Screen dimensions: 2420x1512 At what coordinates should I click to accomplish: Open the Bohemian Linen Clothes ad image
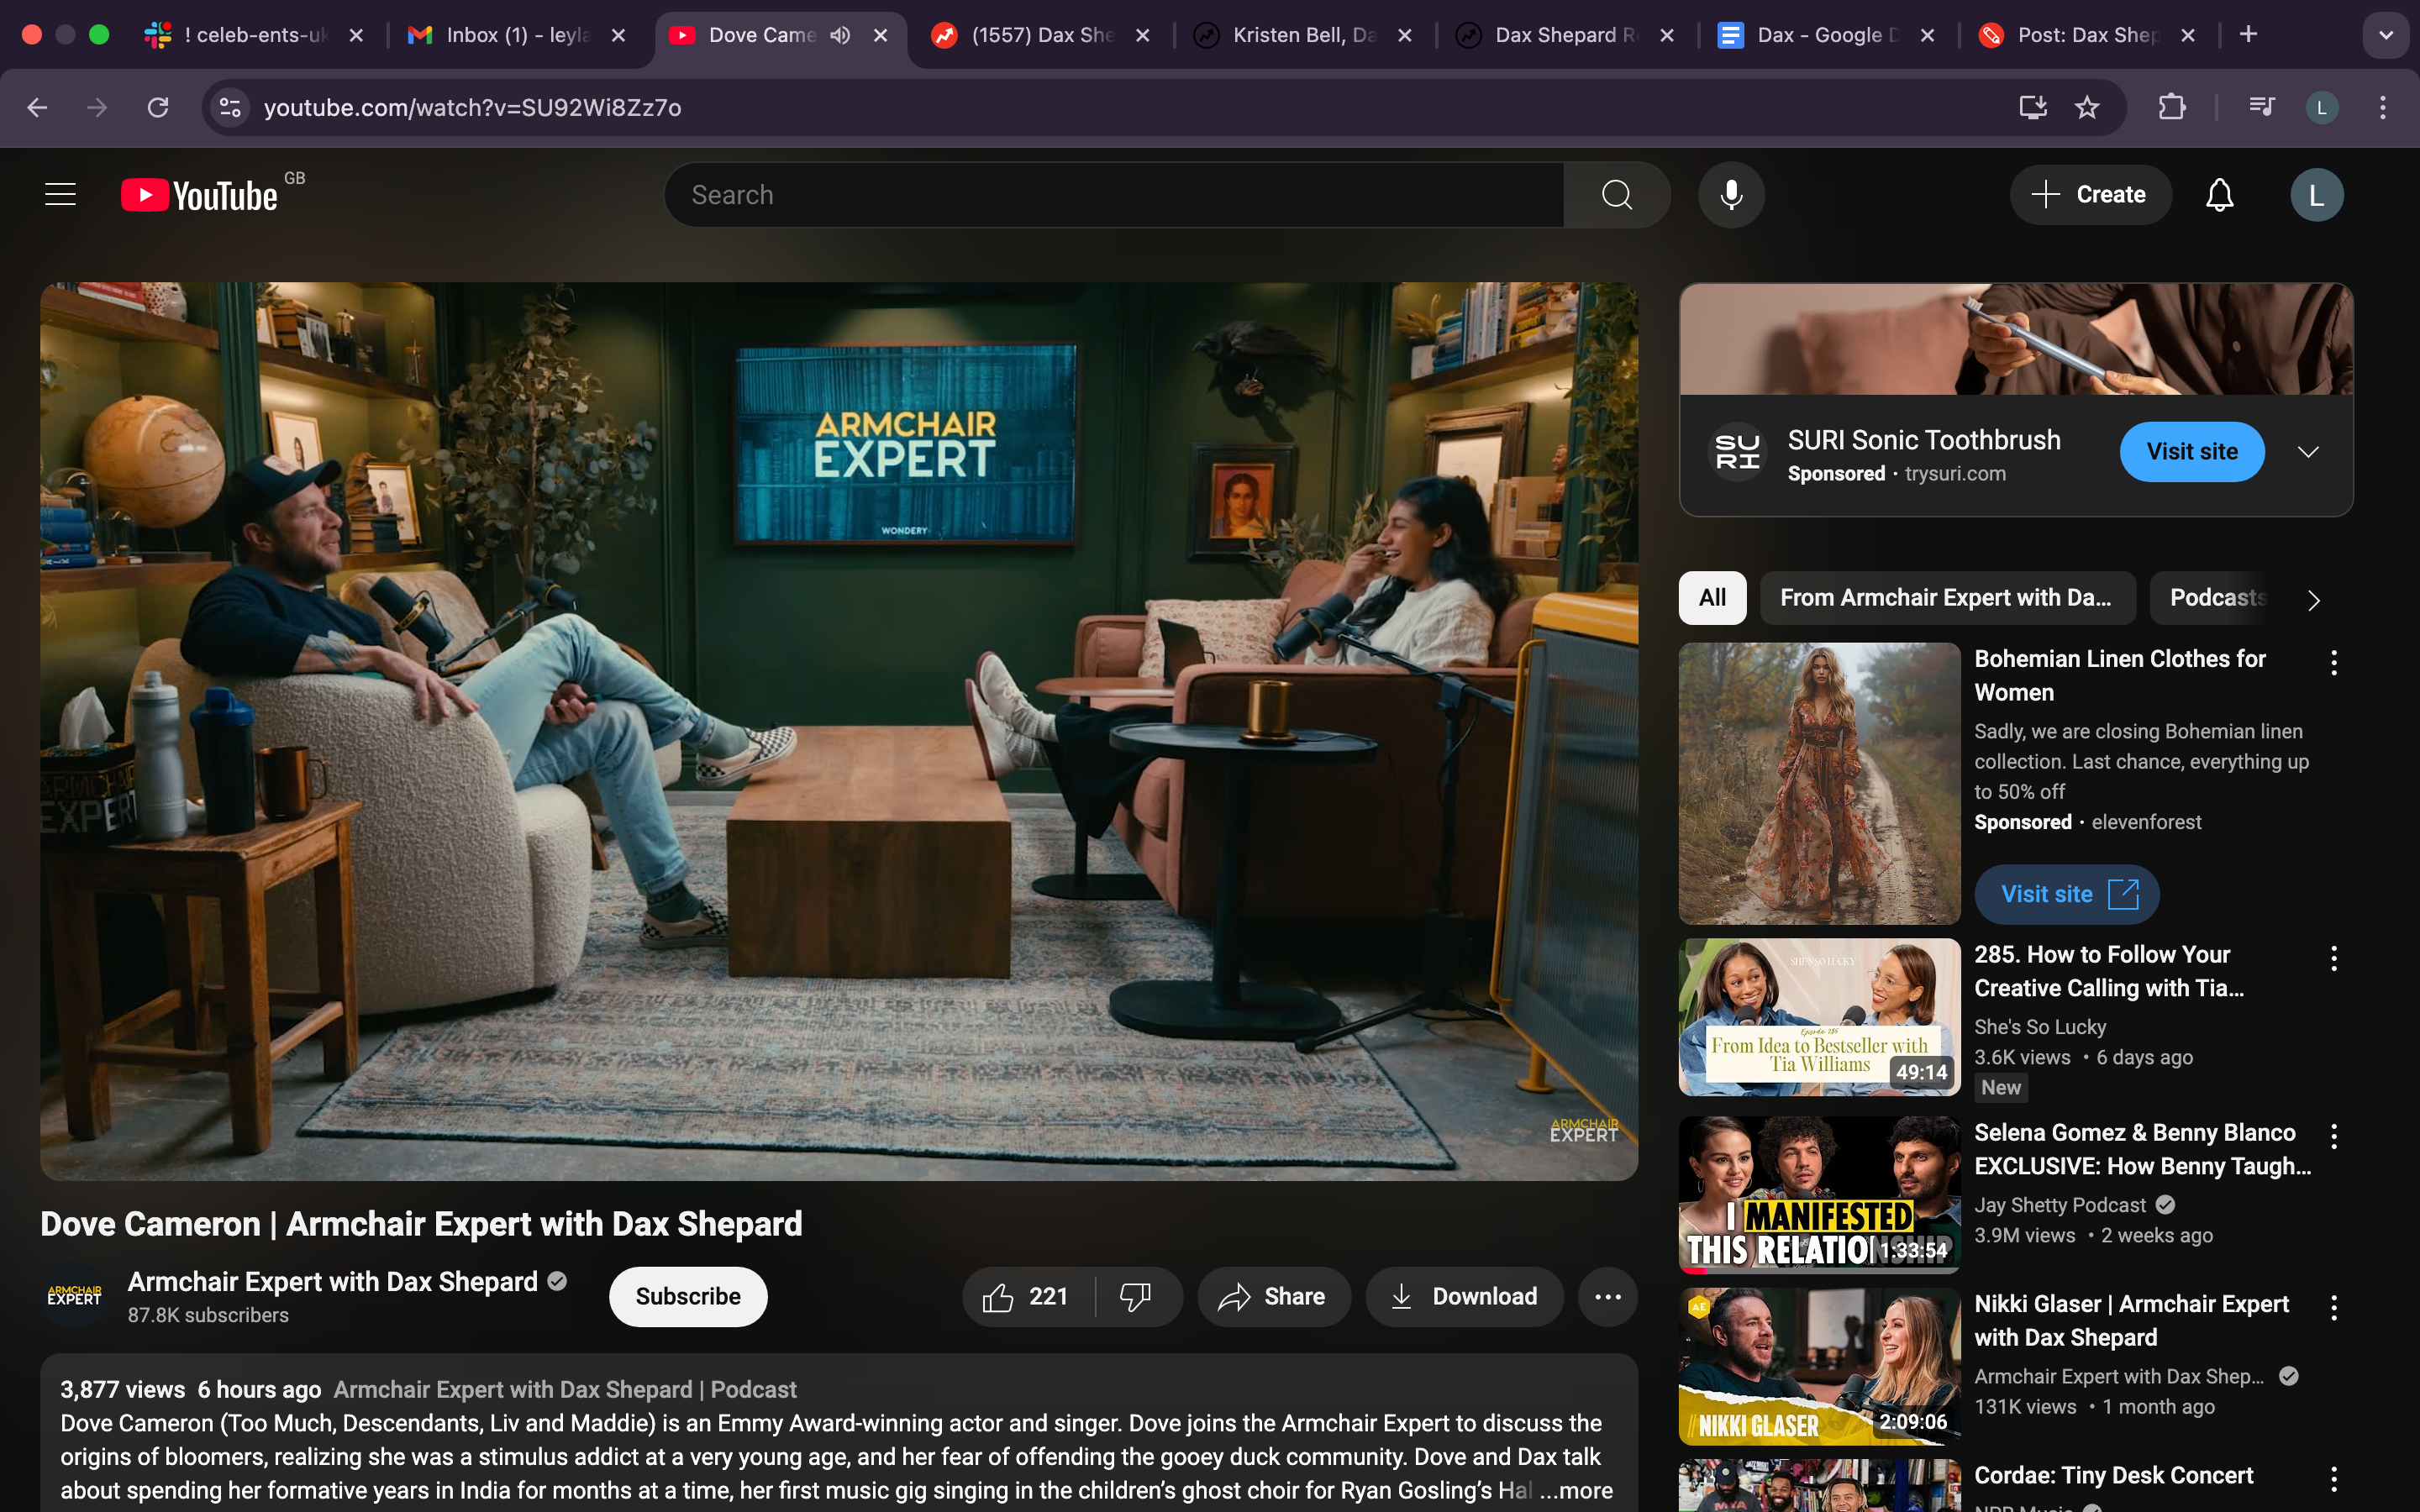click(1819, 784)
